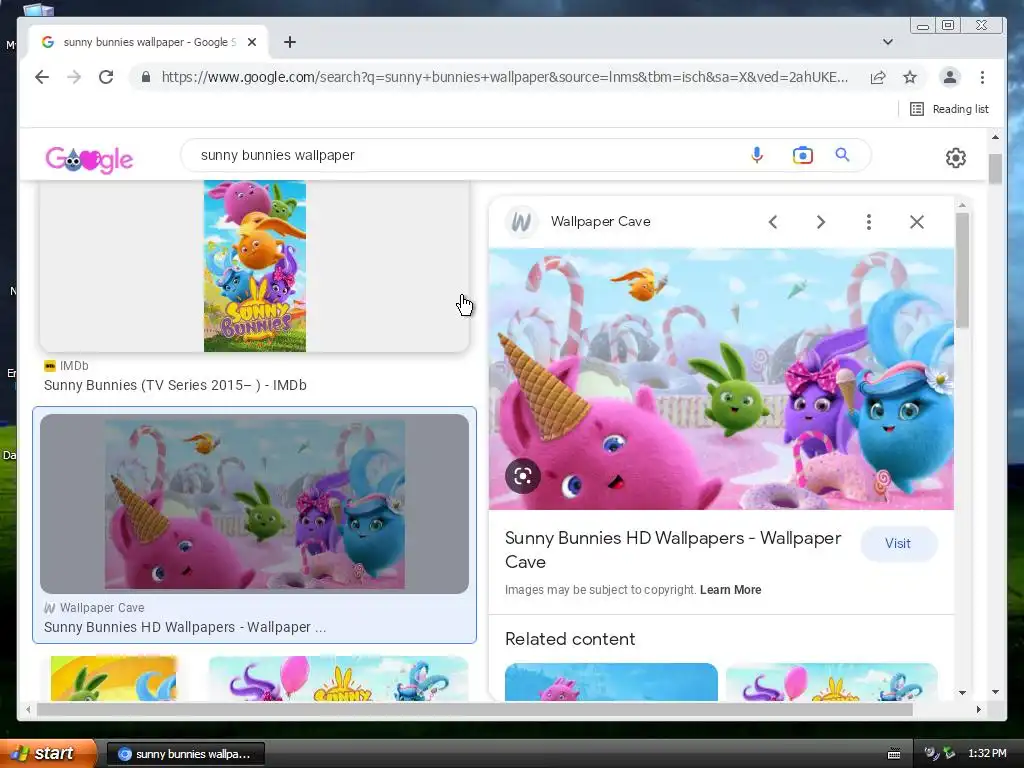Open the IMDb Sunny Bunnies poster thumbnail
This screenshot has height=768, width=1024.
pyautogui.click(x=255, y=266)
